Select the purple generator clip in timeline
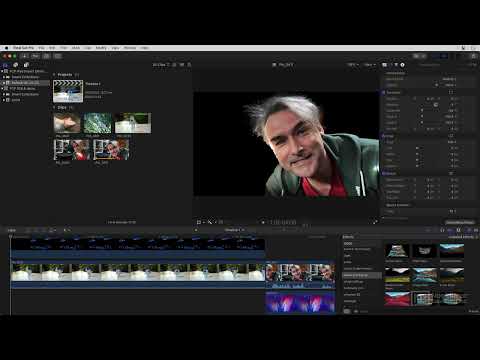Image resolution: width=480 pixels, height=360 pixels. click(x=300, y=303)
